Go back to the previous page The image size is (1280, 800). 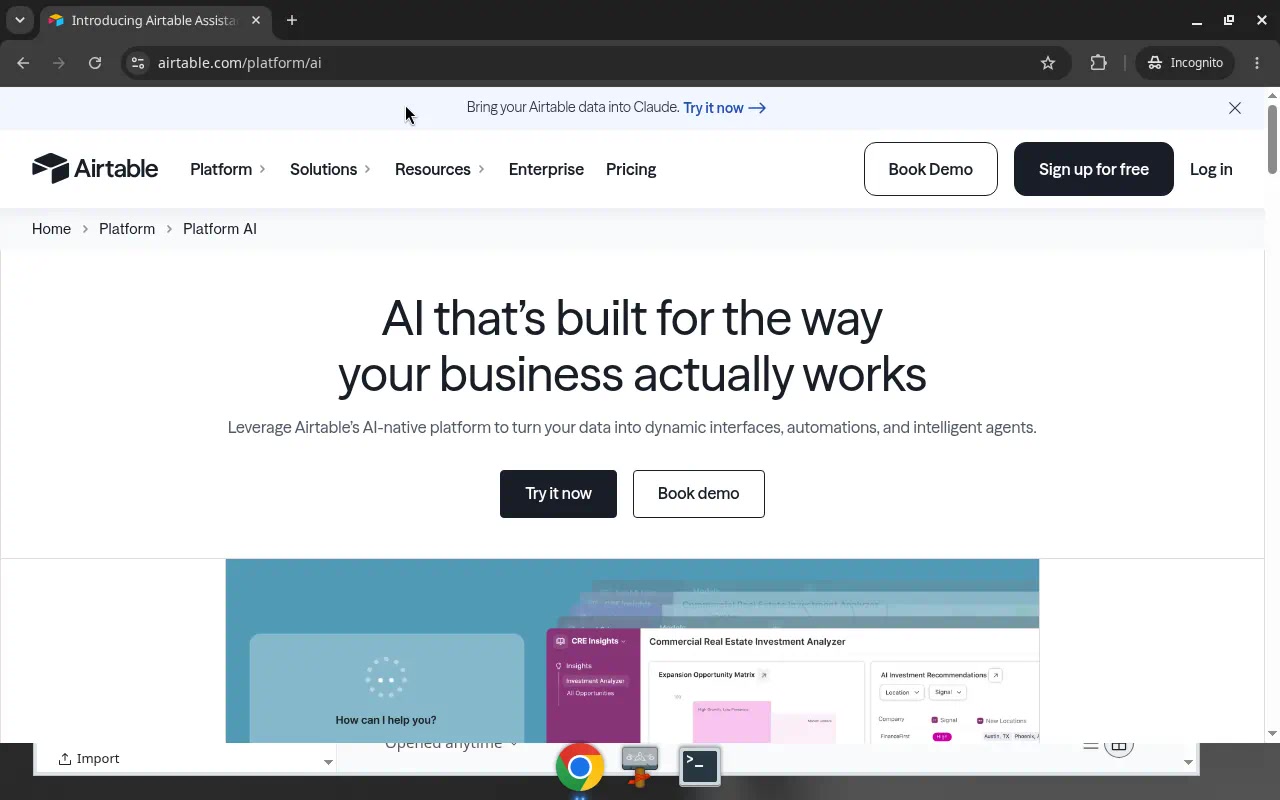tap(23, 63)
